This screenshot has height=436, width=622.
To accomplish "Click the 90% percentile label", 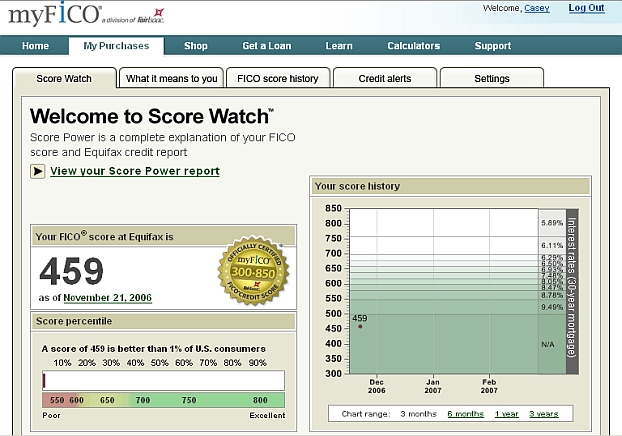I will [257, 363].
